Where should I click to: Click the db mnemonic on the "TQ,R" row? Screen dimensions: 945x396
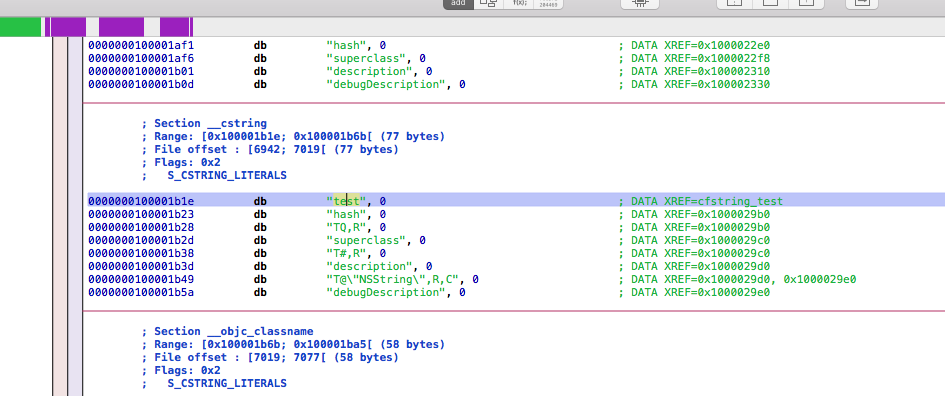(x=260, y=227)
